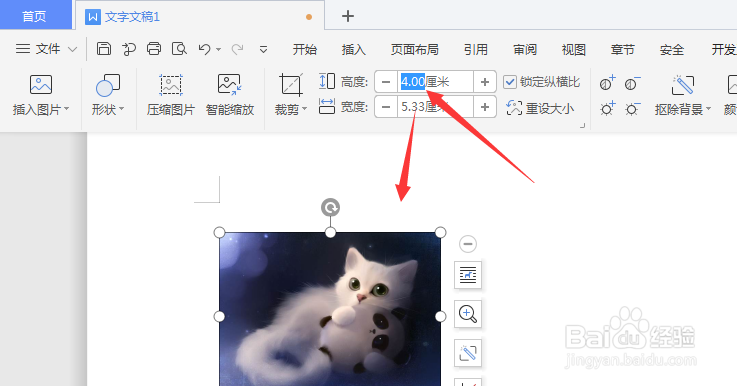Click the 插入图片 picture icon

(41, 85)
